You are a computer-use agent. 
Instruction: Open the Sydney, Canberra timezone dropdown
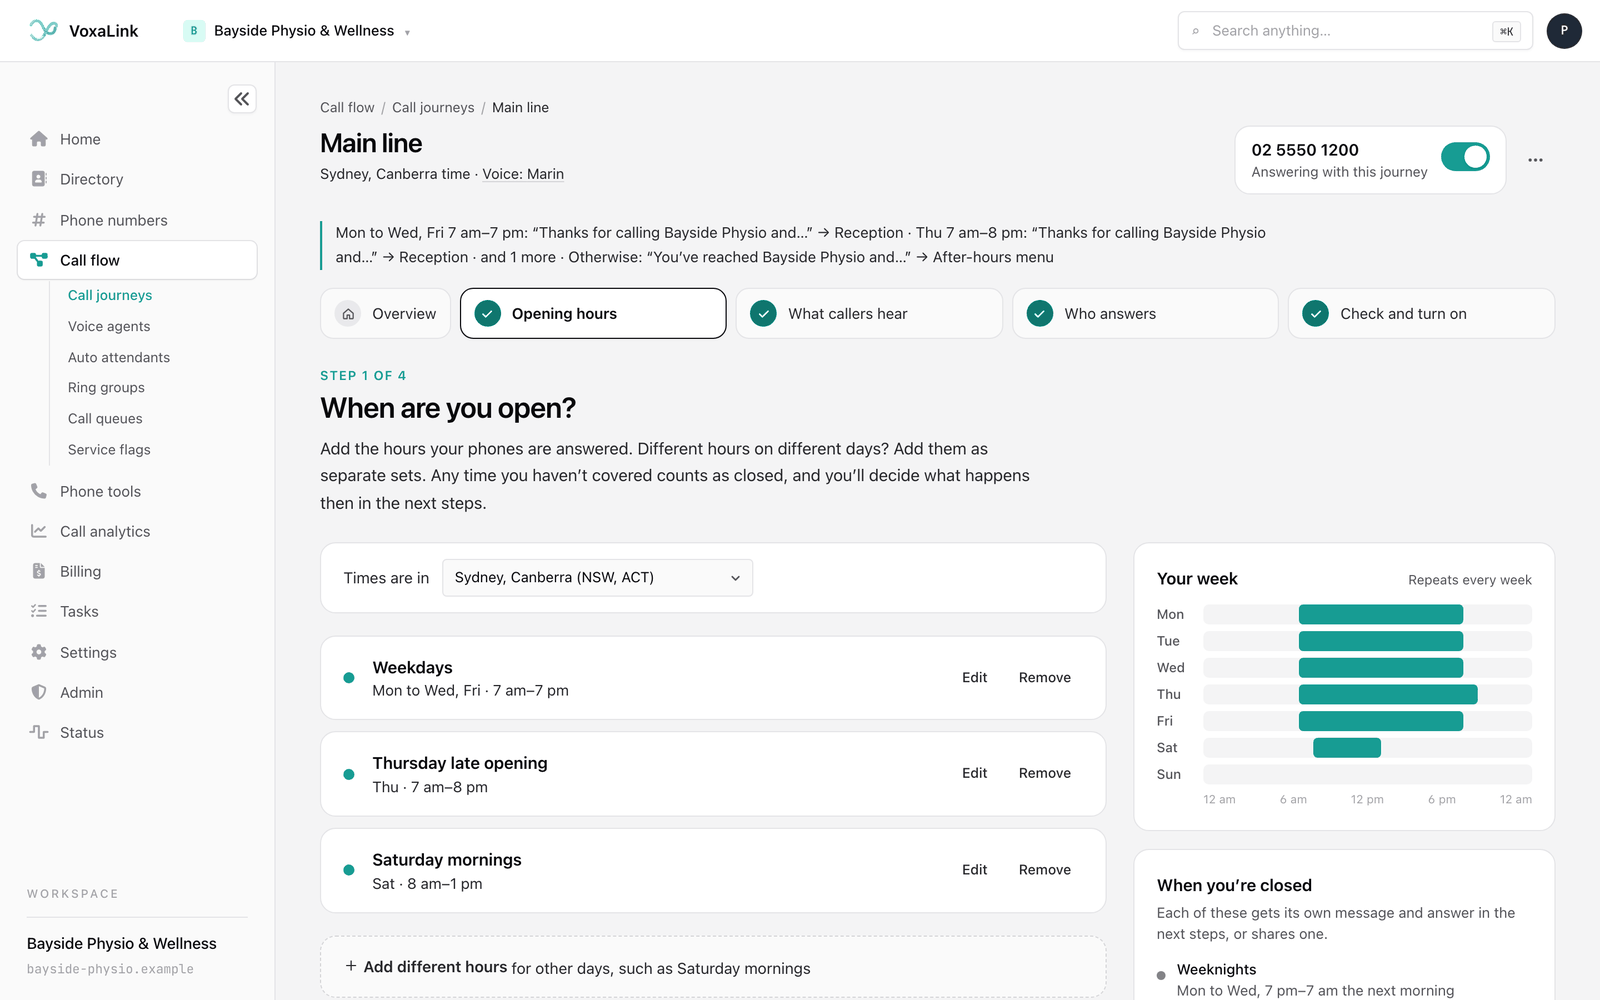tap(597, 578)
